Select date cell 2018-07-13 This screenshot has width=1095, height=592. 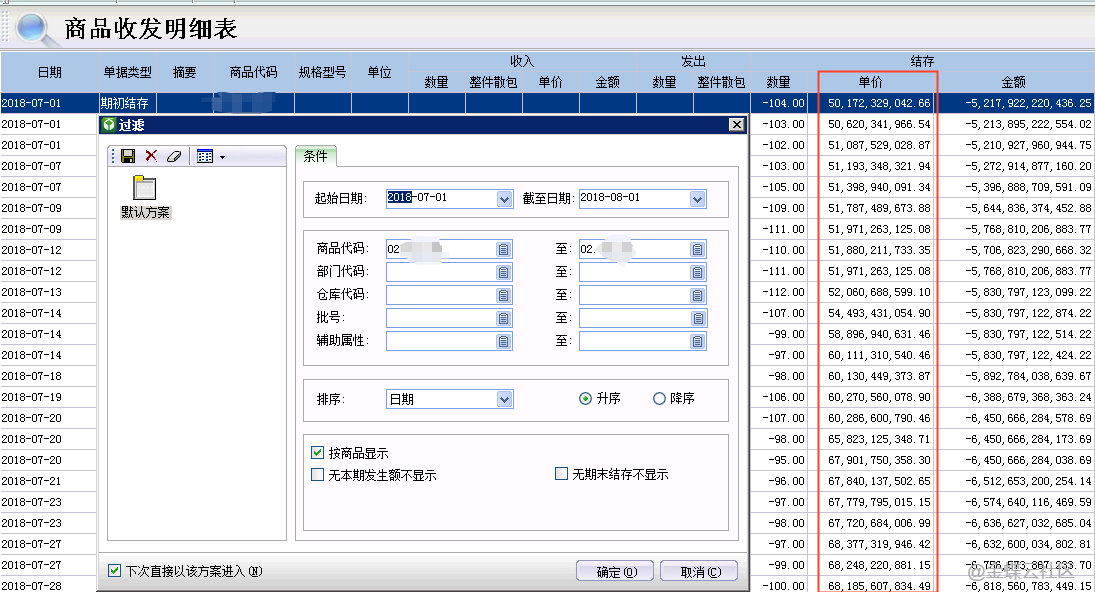coord(48,292)
